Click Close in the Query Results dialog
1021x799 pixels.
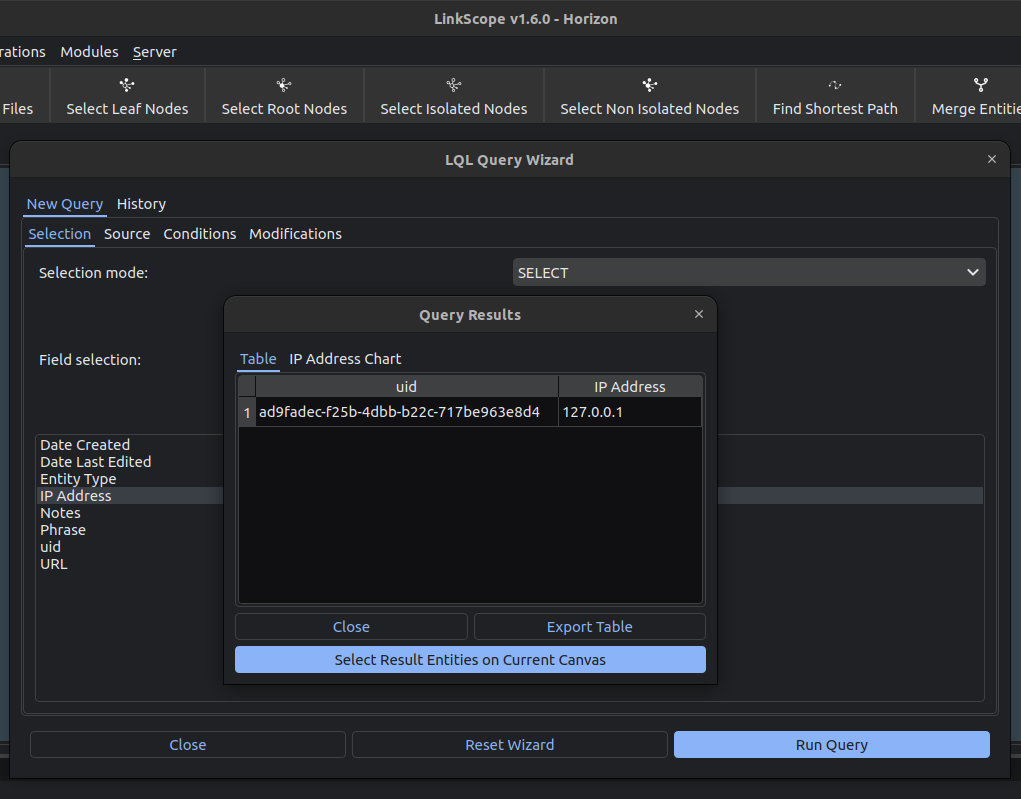[351, 626]
